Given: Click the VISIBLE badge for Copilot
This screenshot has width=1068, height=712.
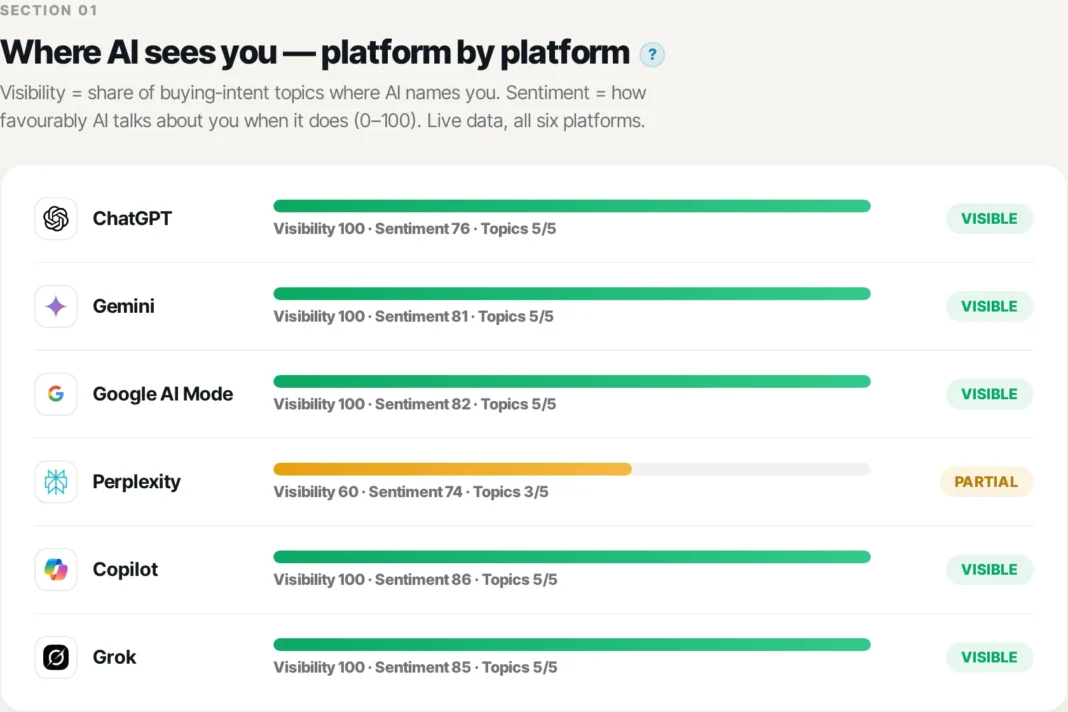Looking at the screenshot, I should pyautogui.click(x=989, y=570).
